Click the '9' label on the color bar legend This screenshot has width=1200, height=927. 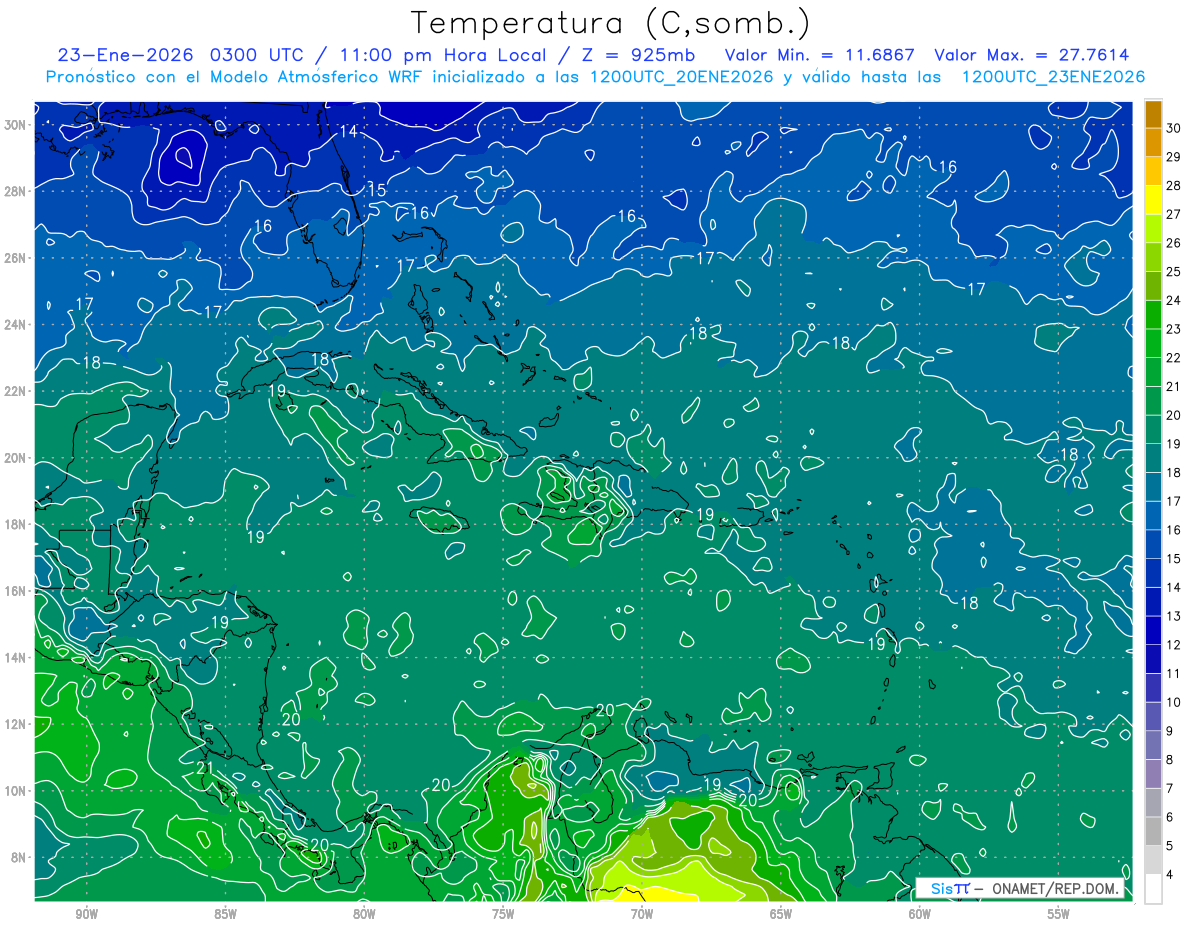1171,731
